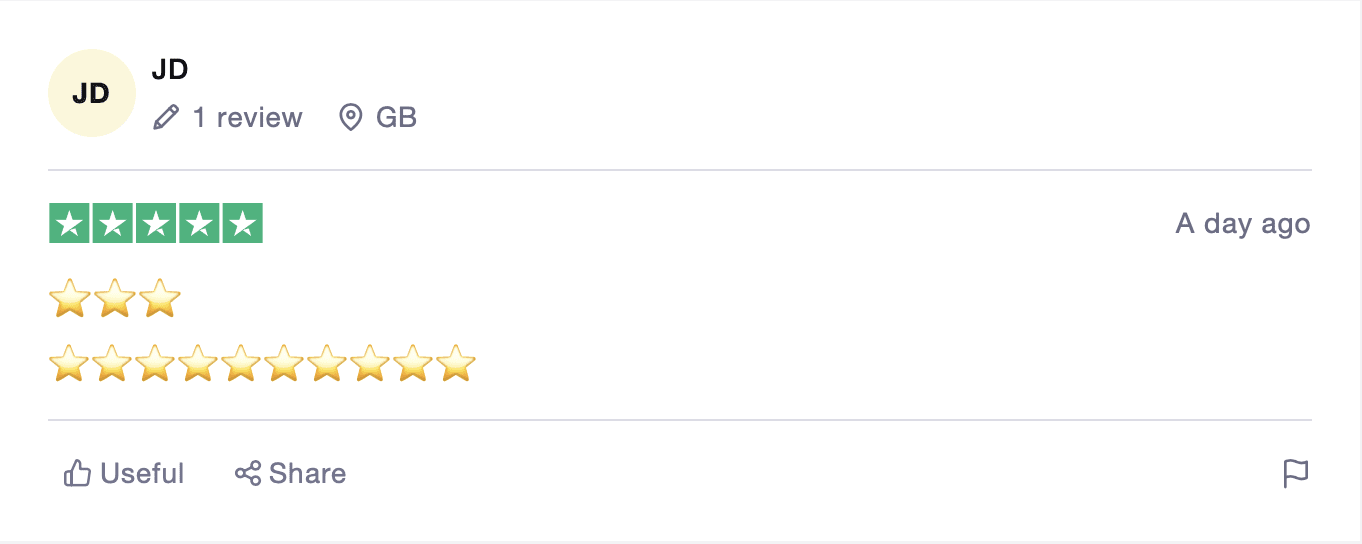Flag this review with the flag icon
This screenshot has width=1362, height=544.
pyautogui.click(x=1295, y=473)
